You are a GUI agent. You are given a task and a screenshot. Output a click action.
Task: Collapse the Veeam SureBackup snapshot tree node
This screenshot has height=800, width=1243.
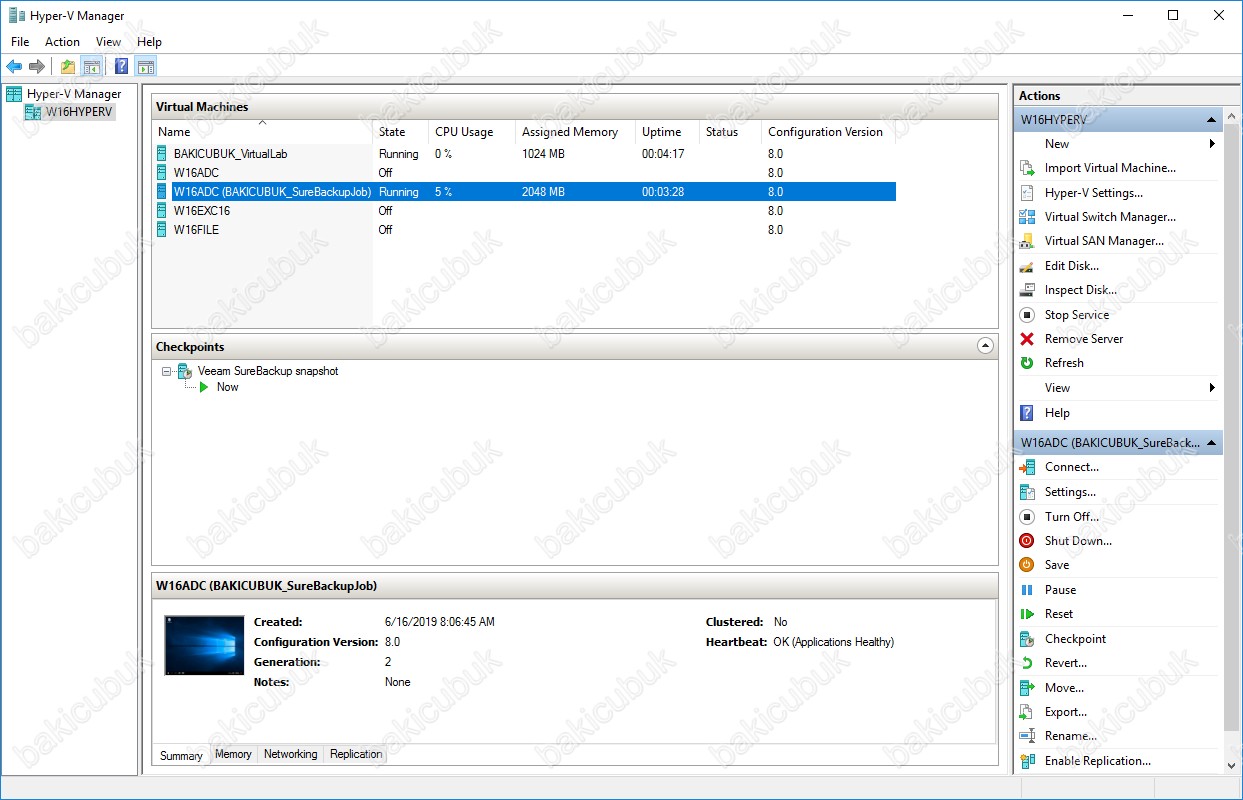tap(167, 371)
